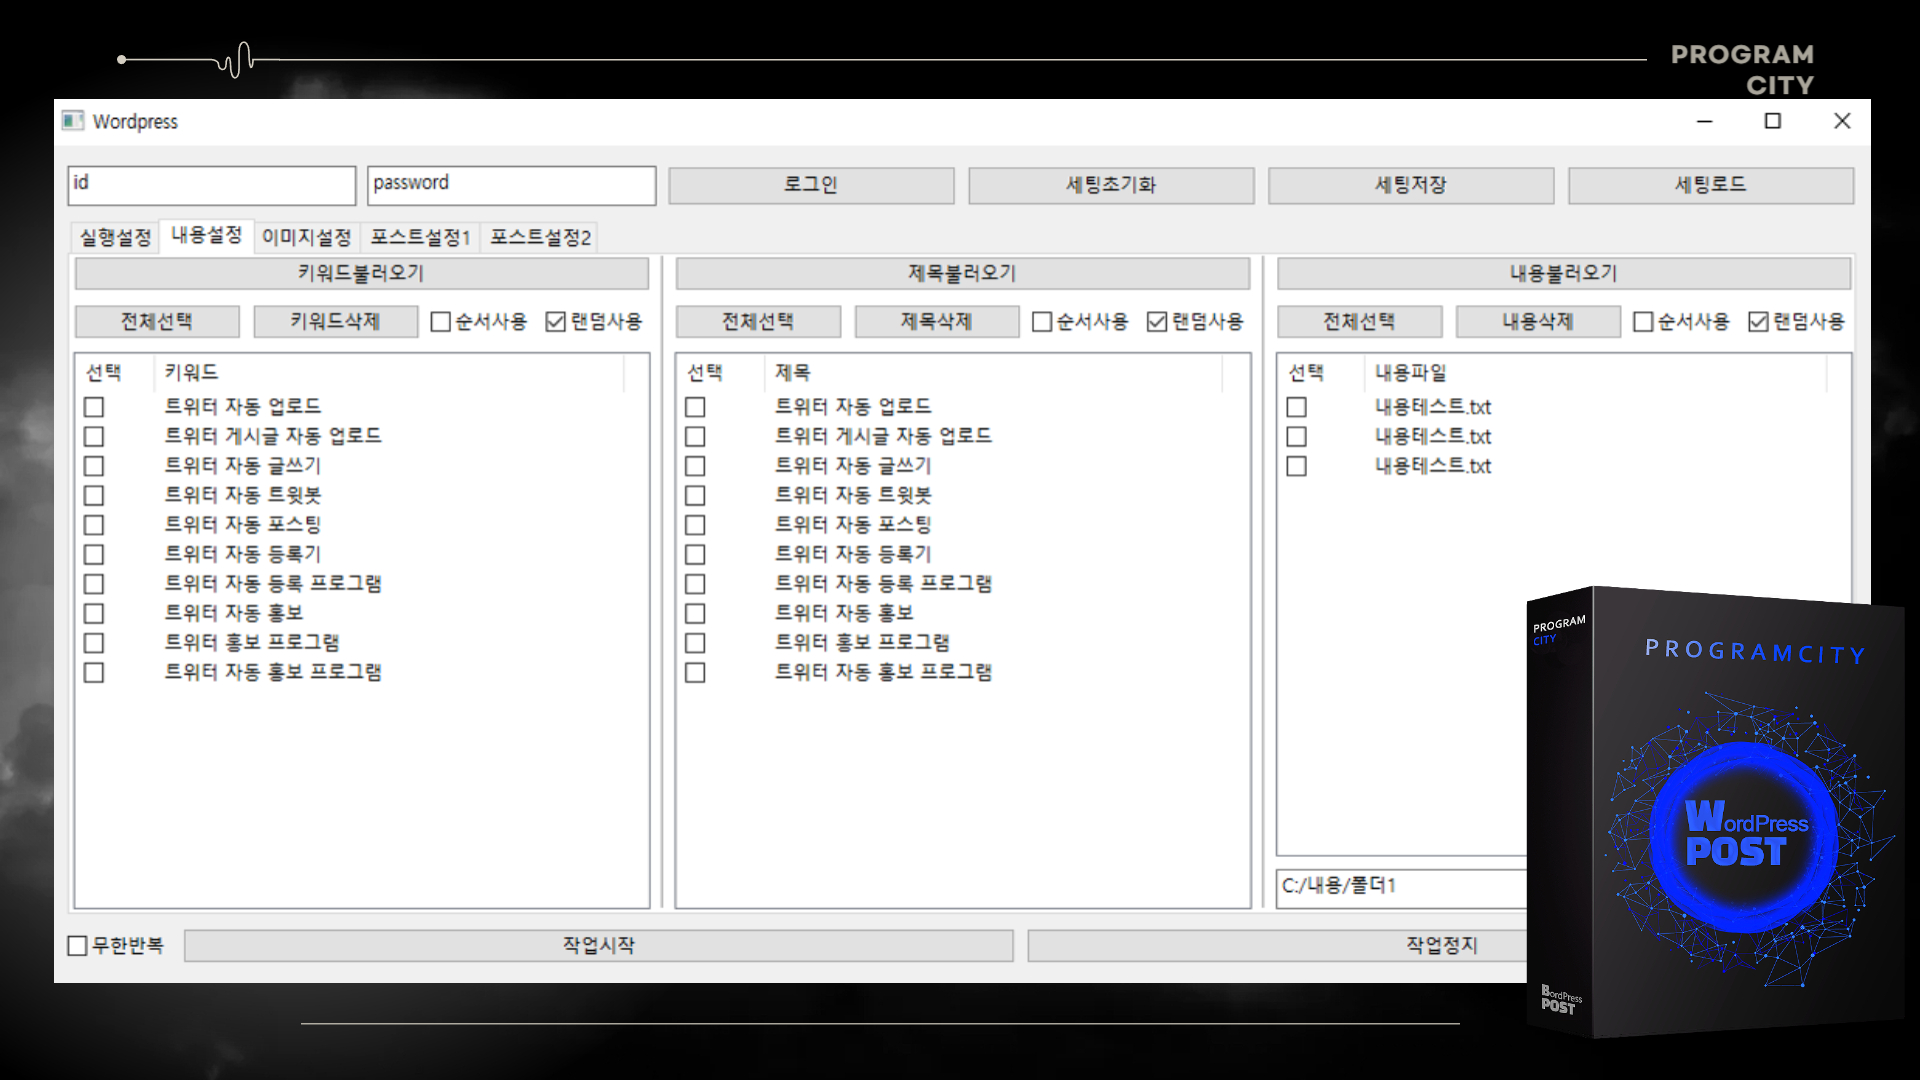Viewport: 1920px width, 1080px height.
Task: Click 전체선택 in the keyword panel
Action: pos(157,321)
